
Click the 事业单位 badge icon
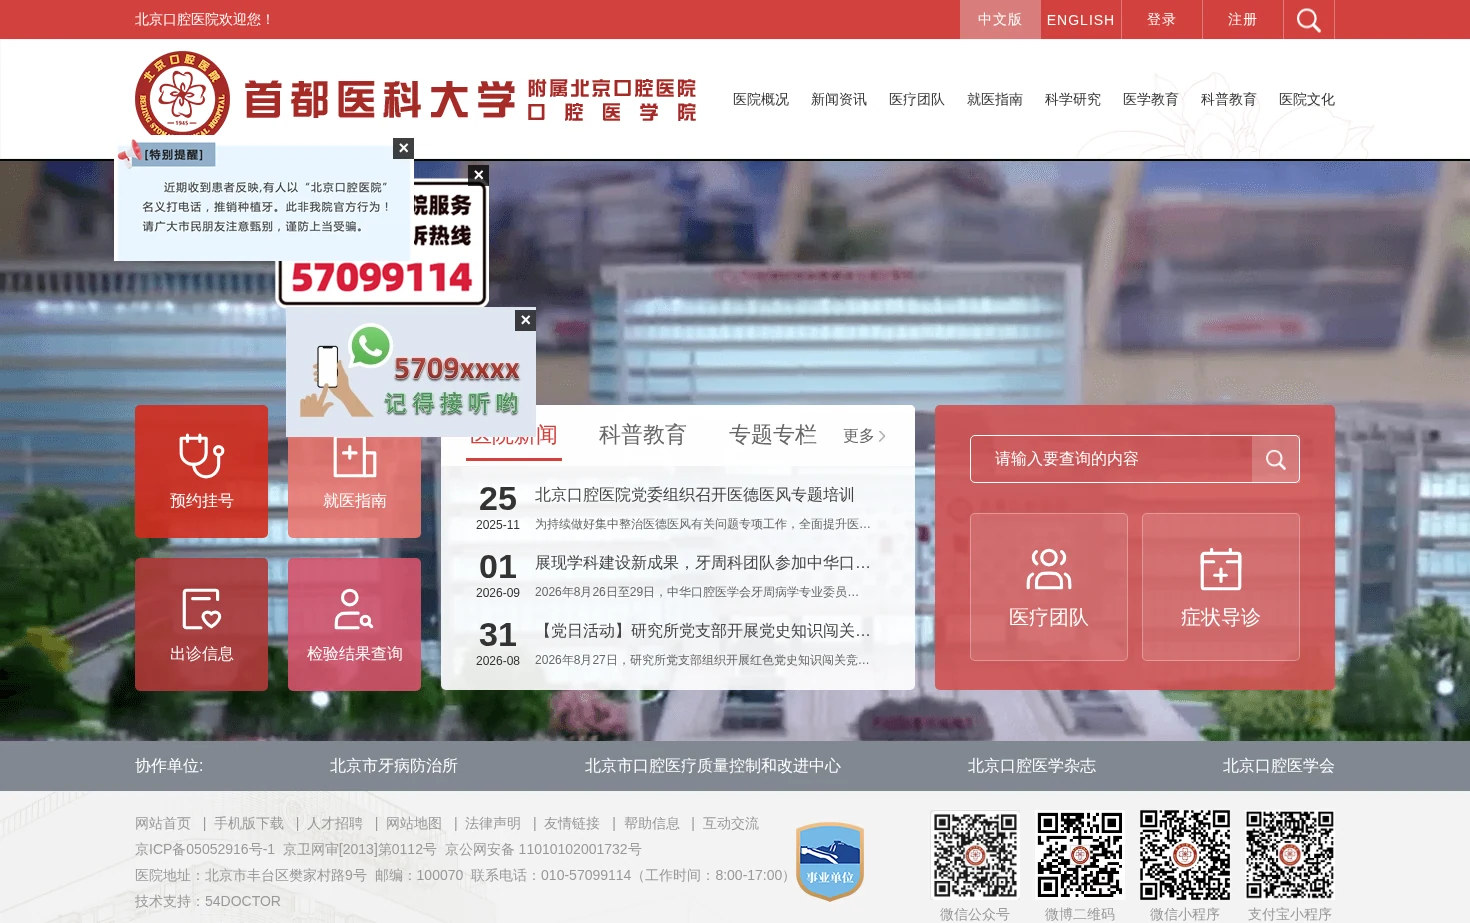tap(830, 861)
